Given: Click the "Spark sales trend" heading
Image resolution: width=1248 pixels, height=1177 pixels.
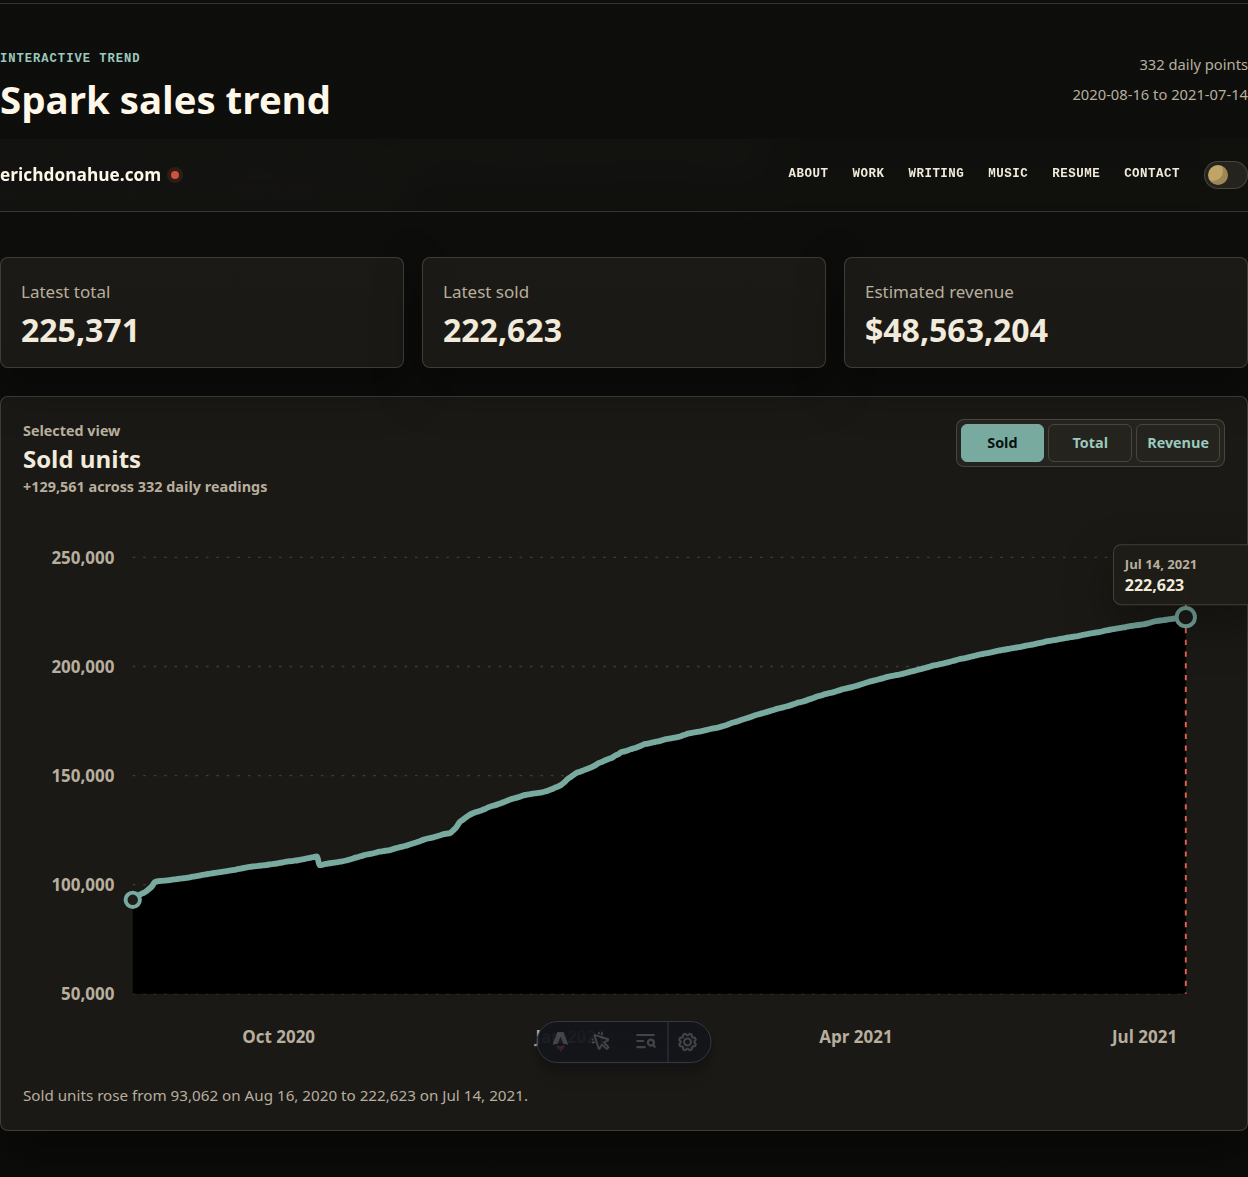Looking at the screenshot, I should 165,100.
